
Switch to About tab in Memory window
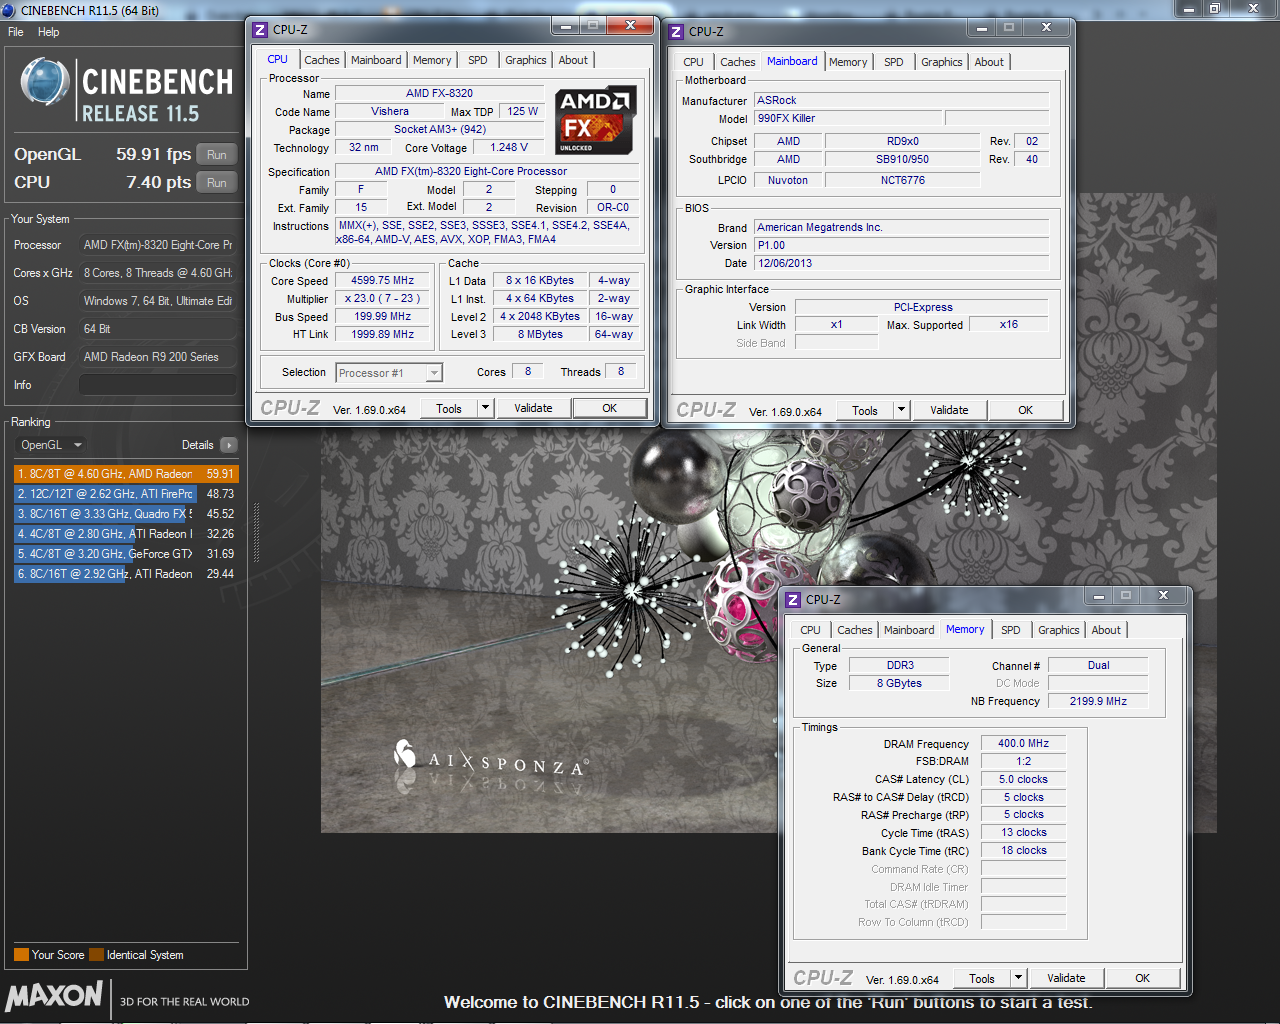click(x=1106, y=630)
